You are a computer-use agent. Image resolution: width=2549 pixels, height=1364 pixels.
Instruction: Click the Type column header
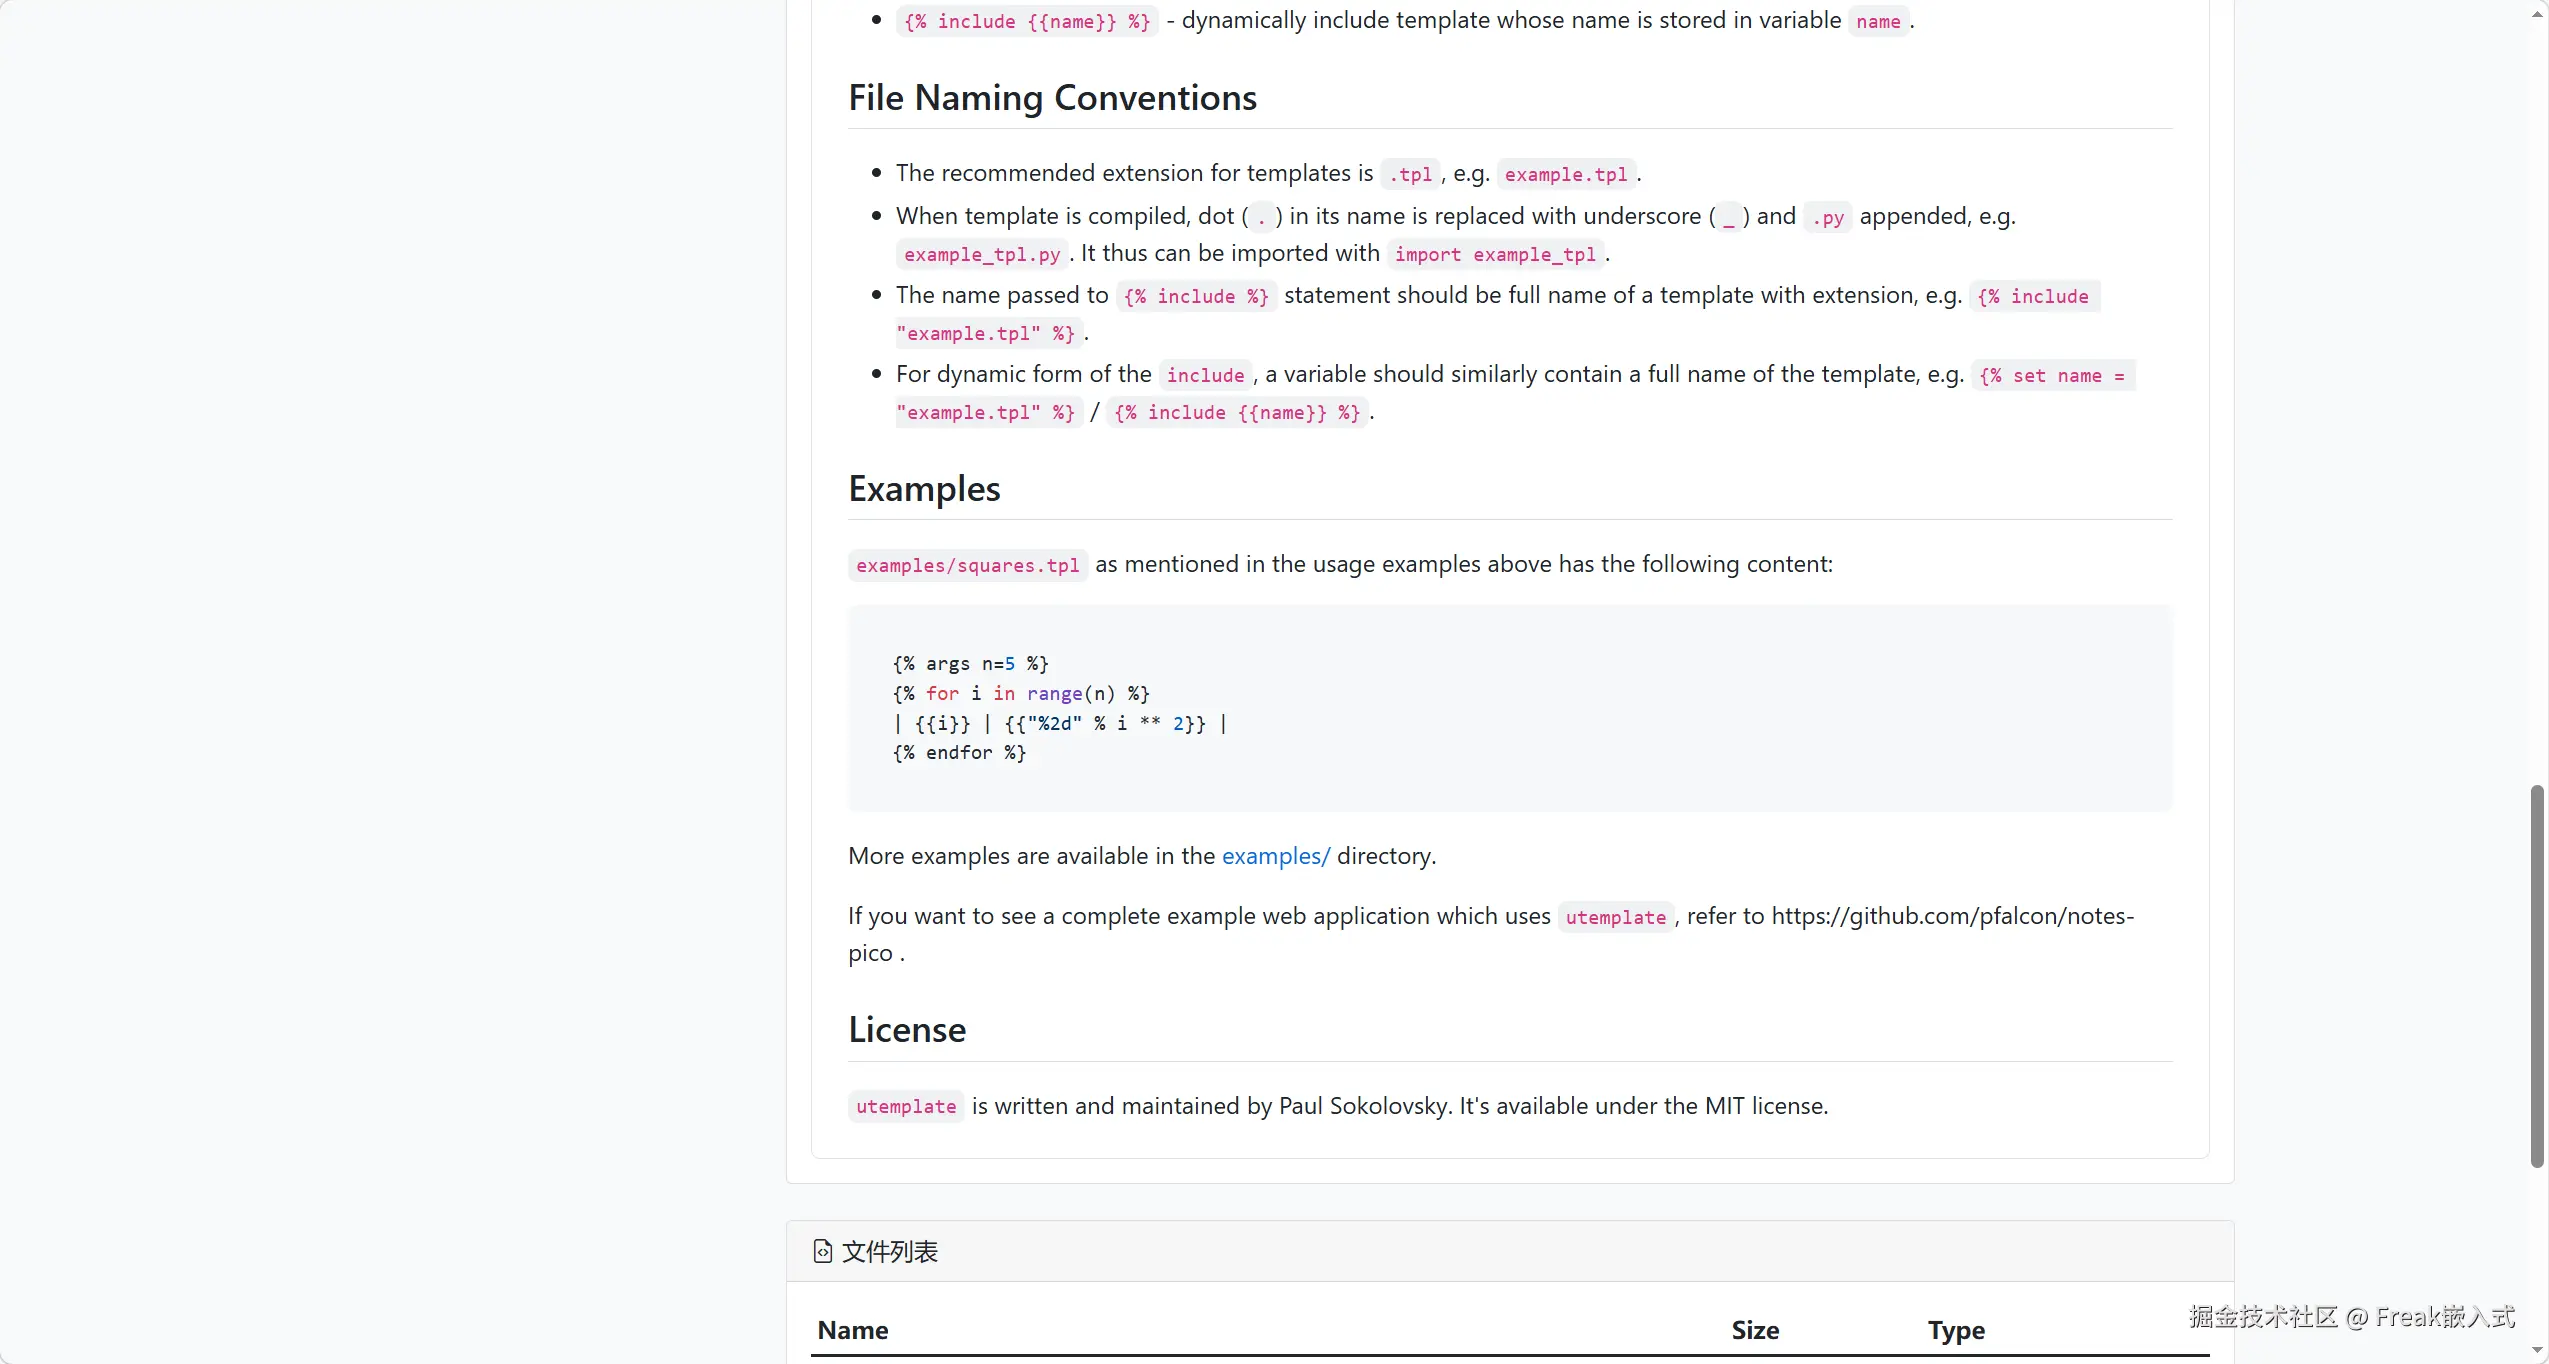coord(1955,1330)
